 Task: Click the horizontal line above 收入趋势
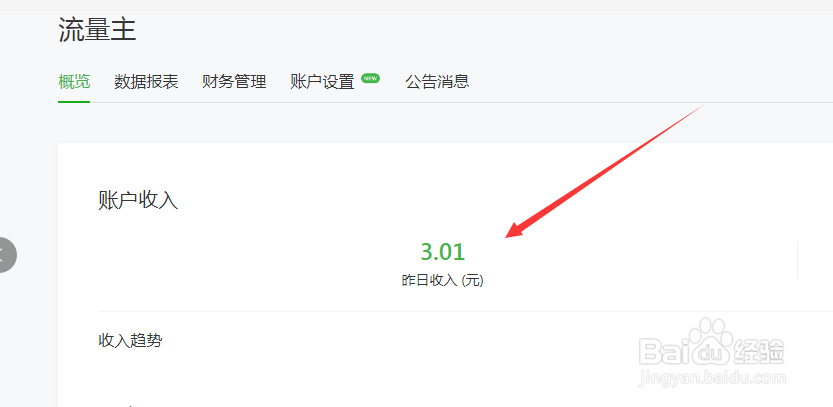click(x=465, y=312)
